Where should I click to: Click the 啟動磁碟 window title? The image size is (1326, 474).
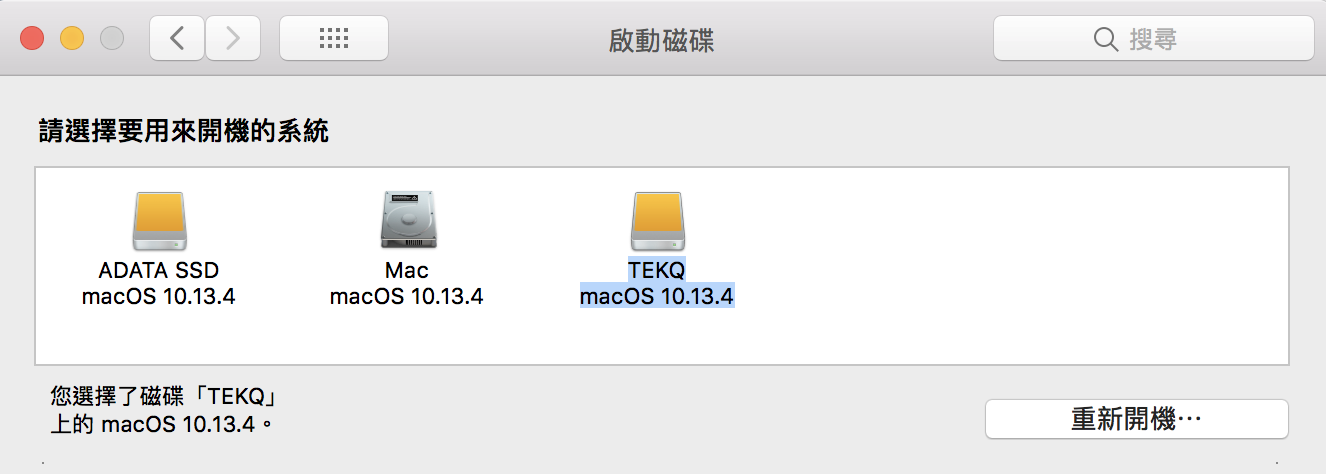(661, 40)
